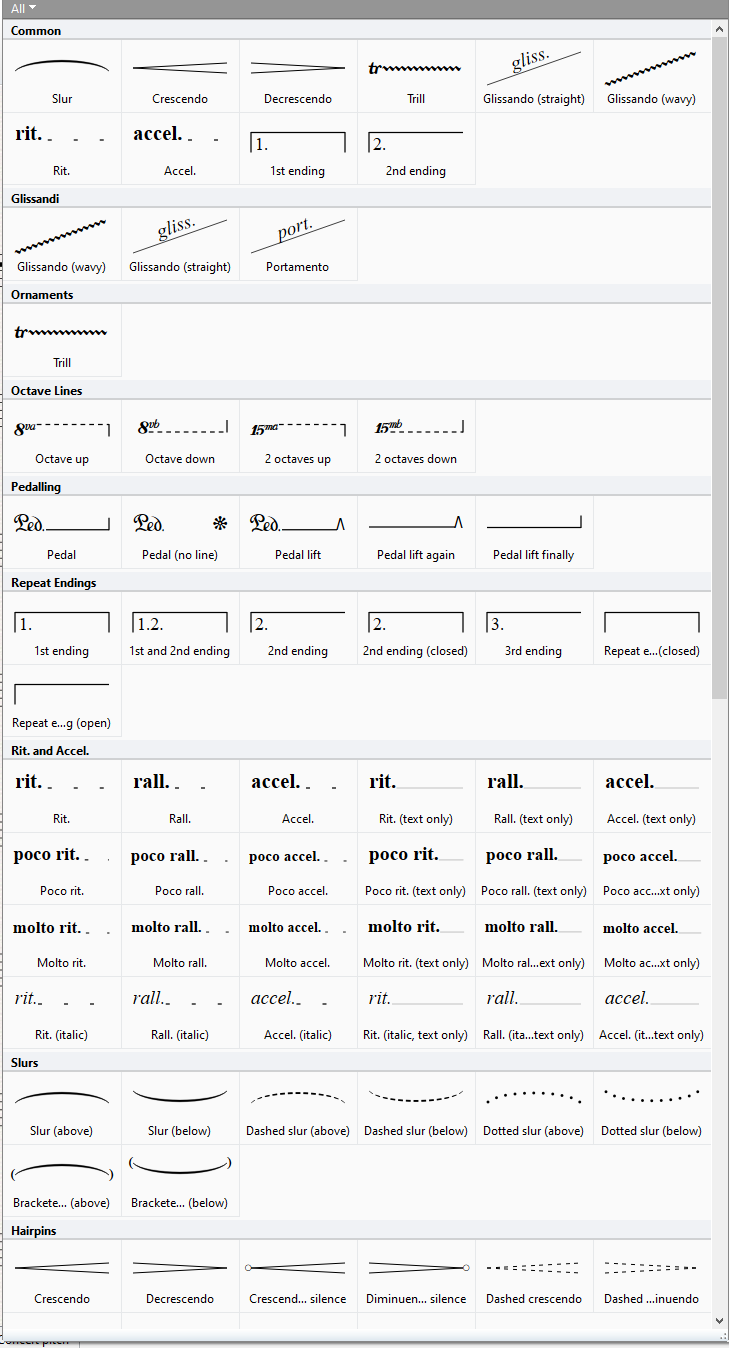Screen dimensions: 736x1348
Task: Choose the Poco rit. line
Action: click(62, 868)
